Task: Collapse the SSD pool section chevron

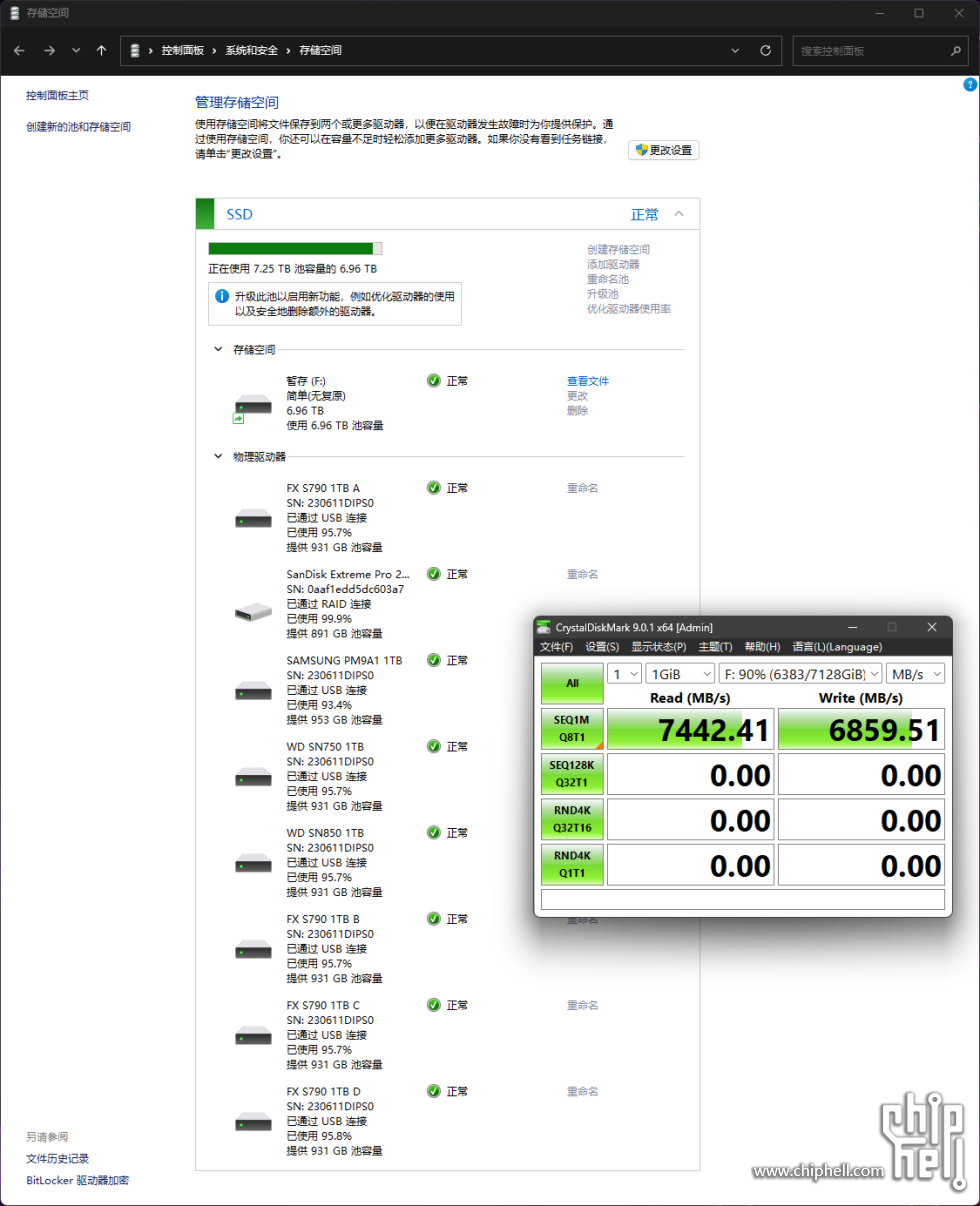Action: [679, 214]
